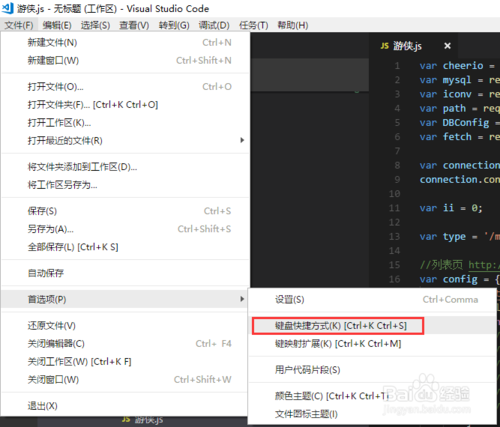The image size is (500, 427).
Task: Open 设置(S) in preferences submenu
Action: click(x=373, y=300)
